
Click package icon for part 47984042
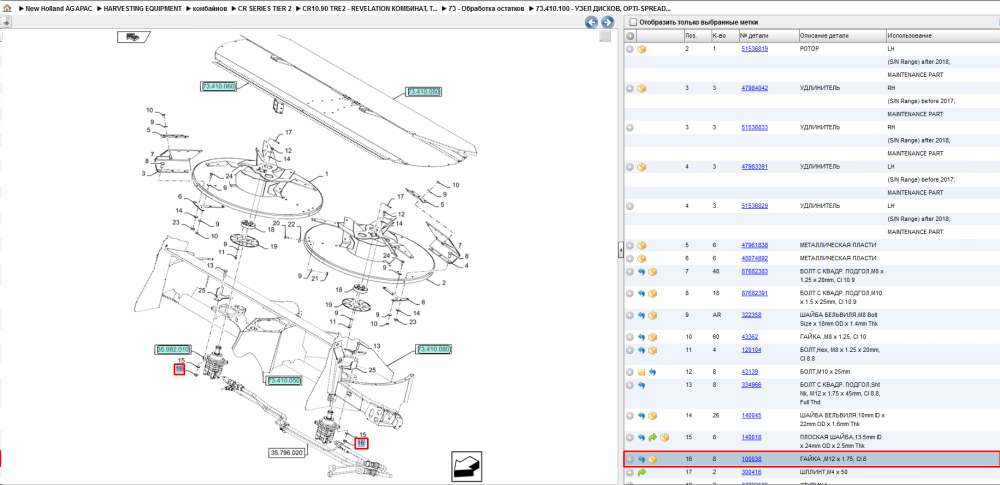click(x=642, y=88)
